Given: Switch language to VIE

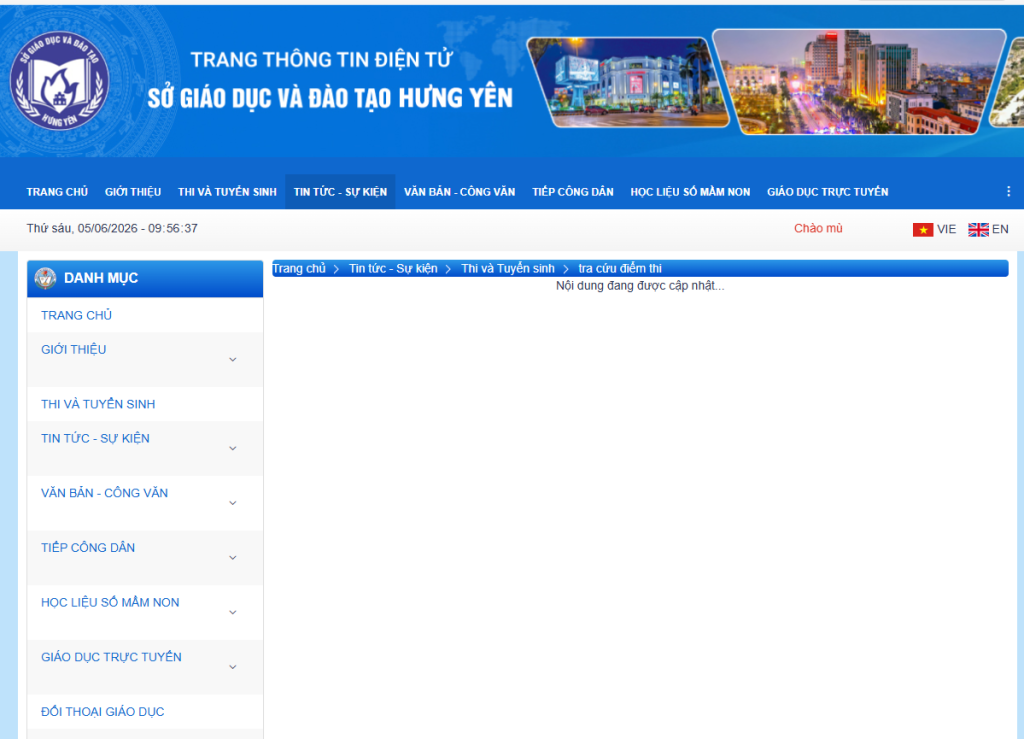Looking at the screenshot, I should 946,229.
